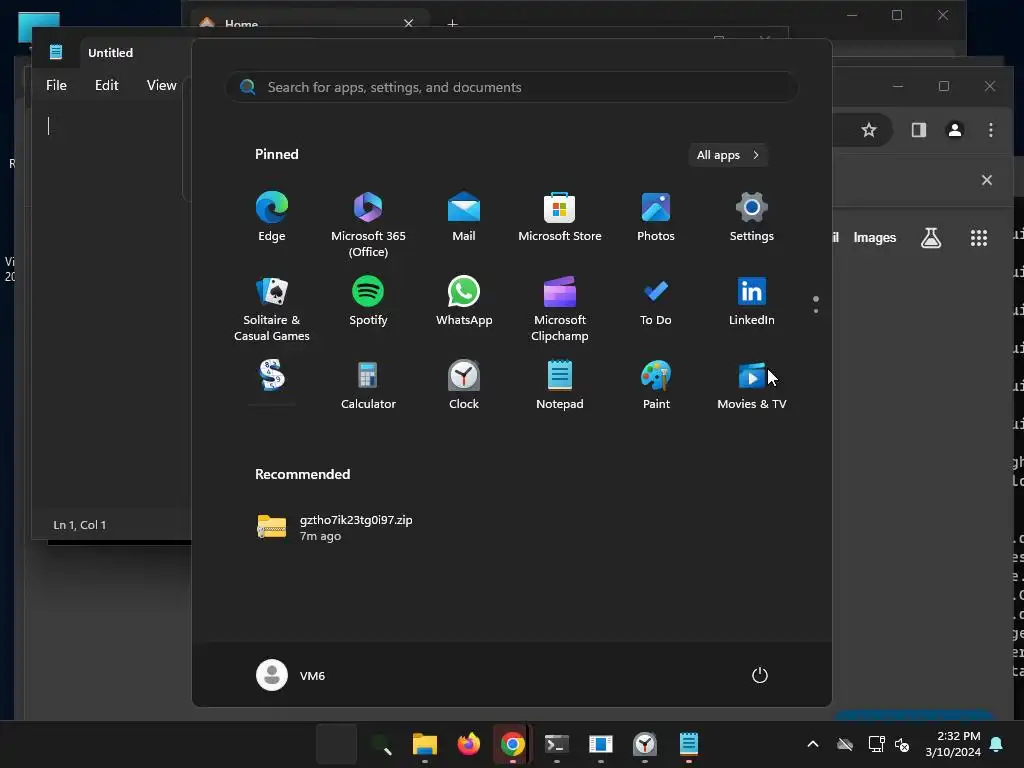
Task: Click into the Notepad text area
Action: click(111, 307)
